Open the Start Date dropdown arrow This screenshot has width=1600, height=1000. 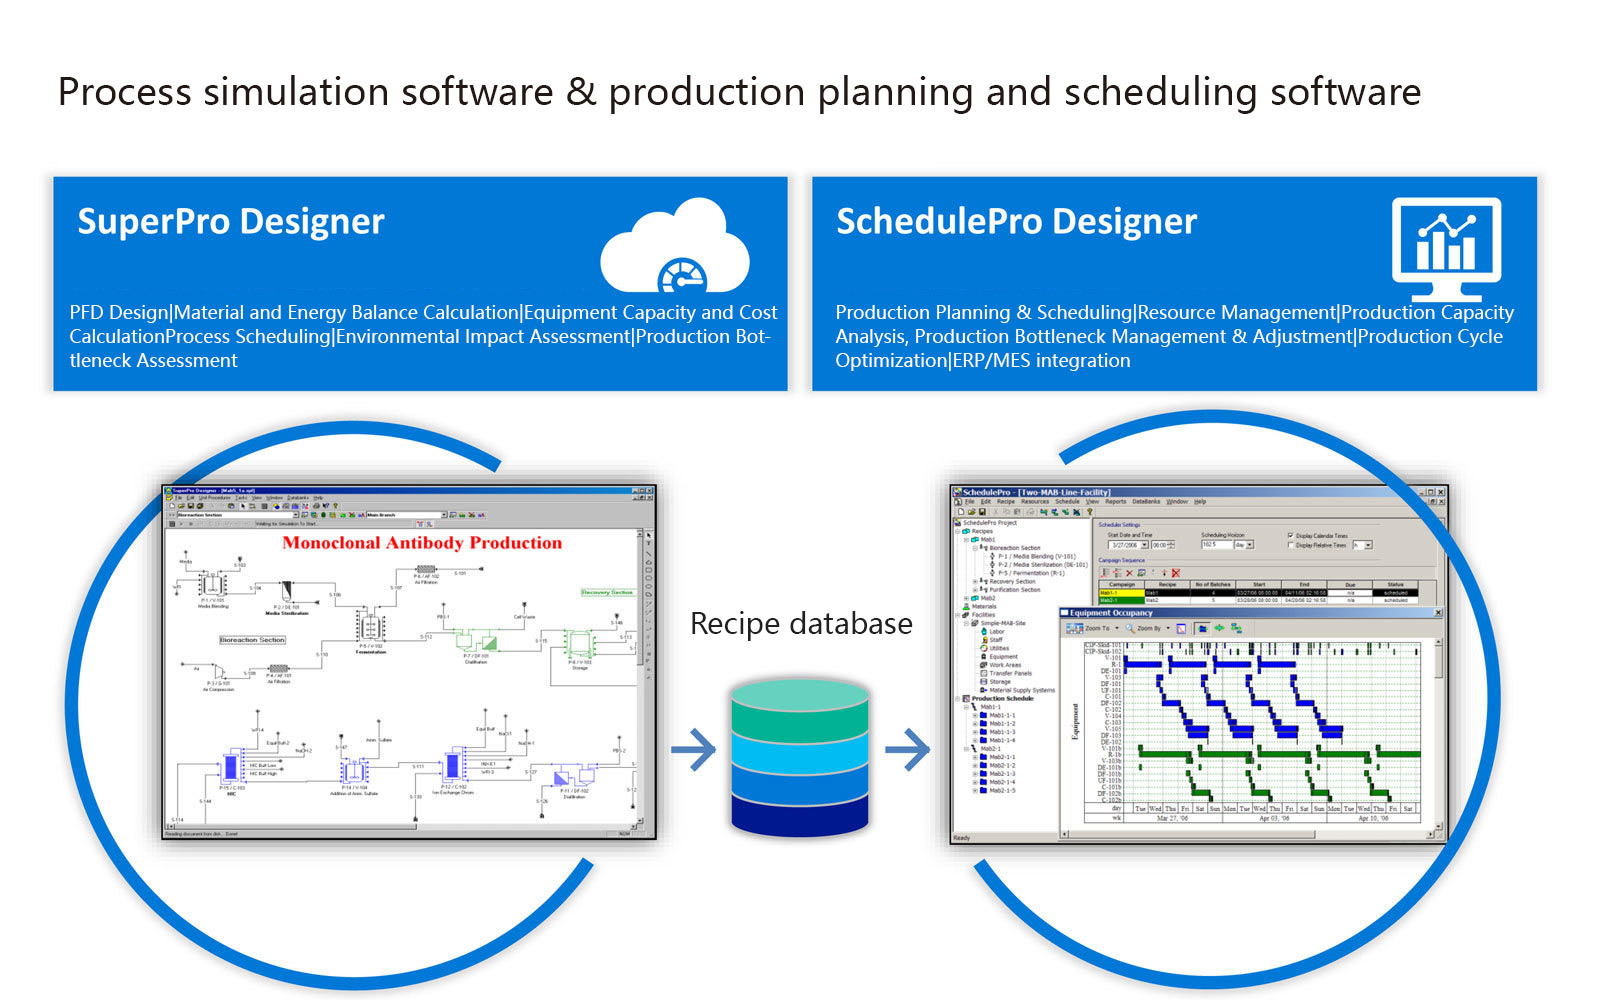pyautogui.click(x=1144, y=545)
